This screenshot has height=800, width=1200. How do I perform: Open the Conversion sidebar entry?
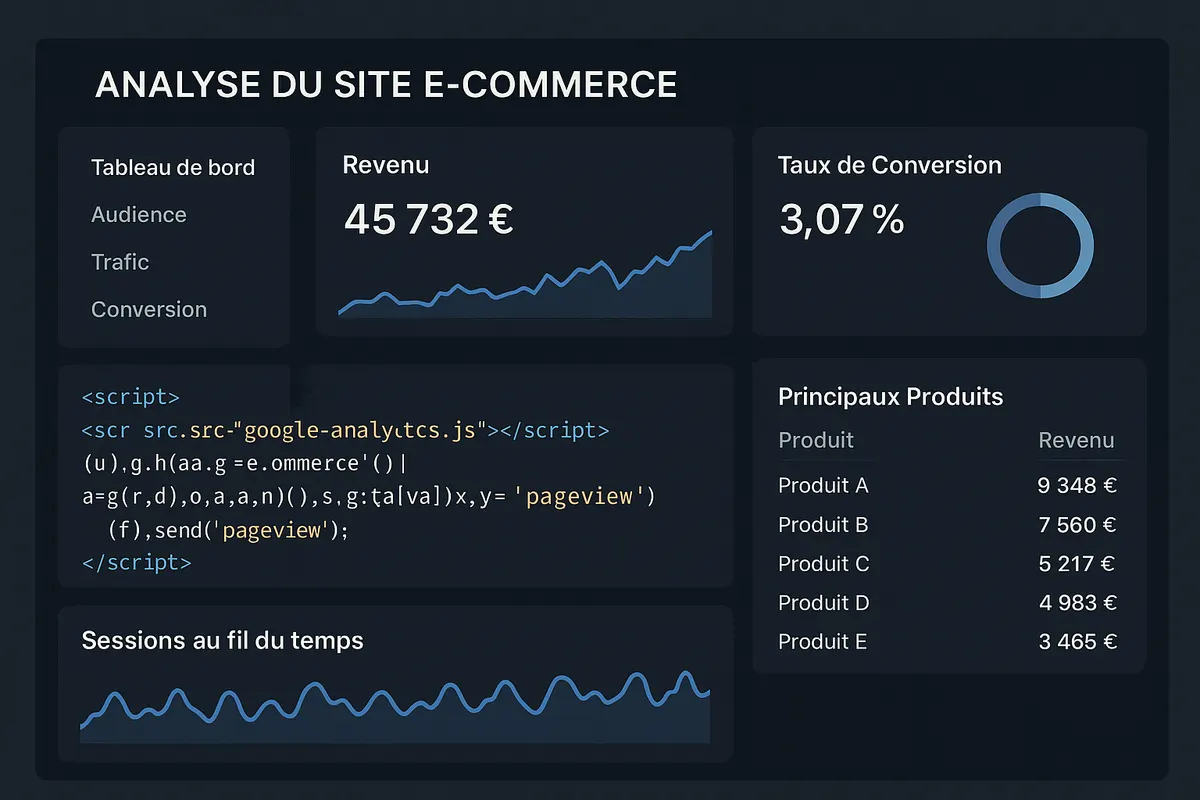[149, 310]
